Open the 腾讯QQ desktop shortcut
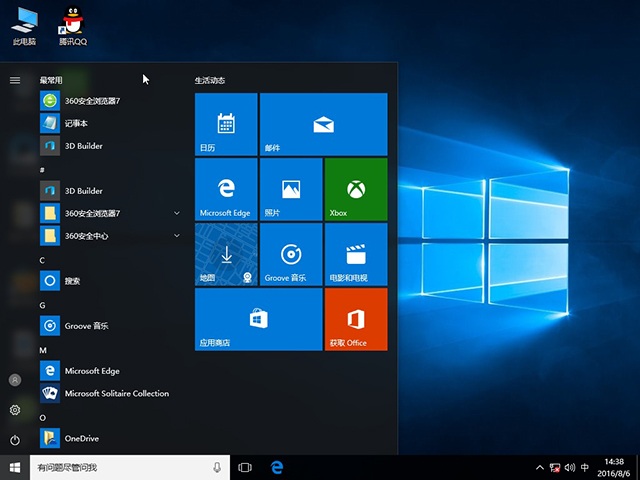640x480 pixels. tap(72, 26)
